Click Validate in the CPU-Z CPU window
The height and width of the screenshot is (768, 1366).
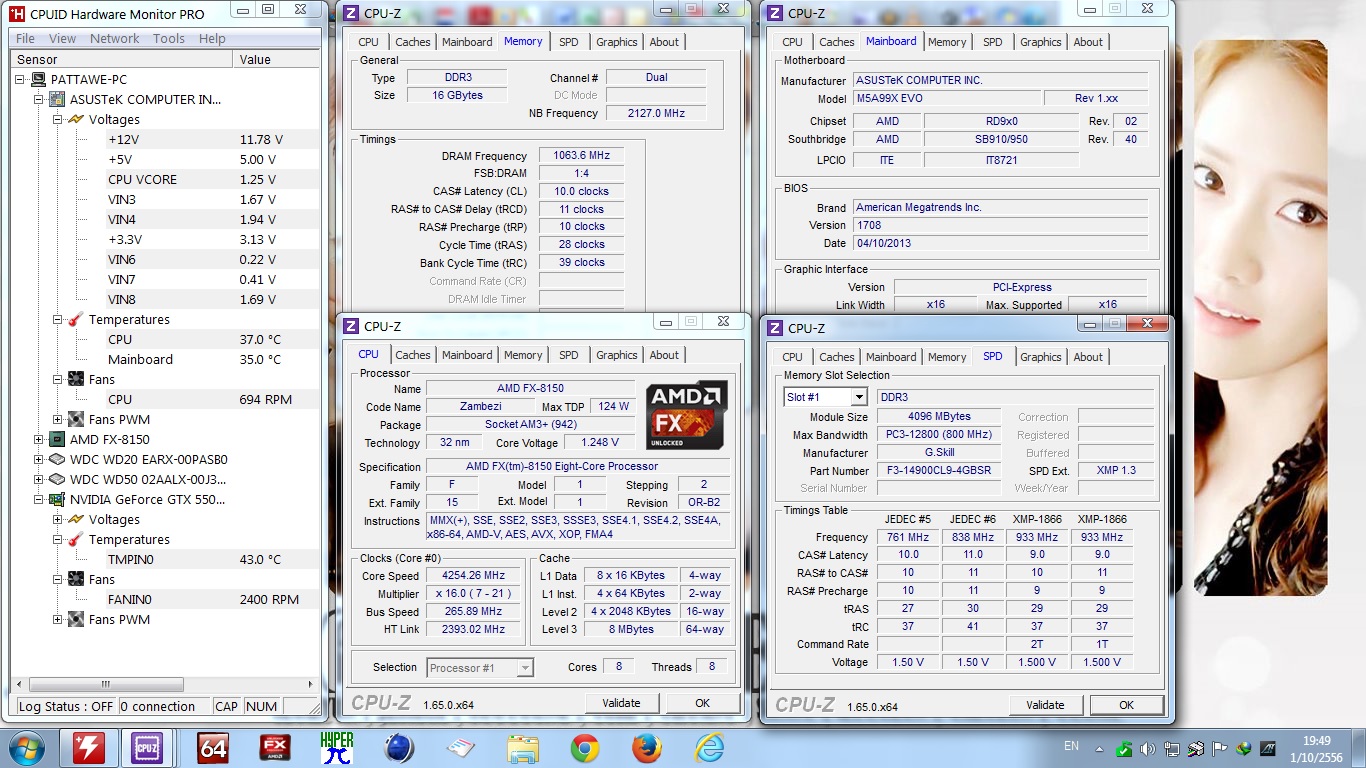click(621, 703)
